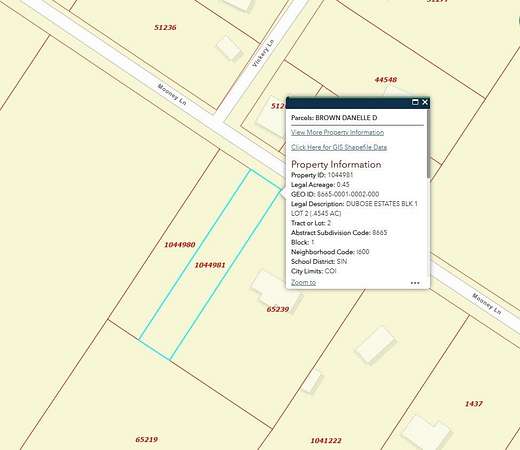The image size is (520, 450).
Task: Open the popup's three-dot more options menu
Action: coord(415,283)
